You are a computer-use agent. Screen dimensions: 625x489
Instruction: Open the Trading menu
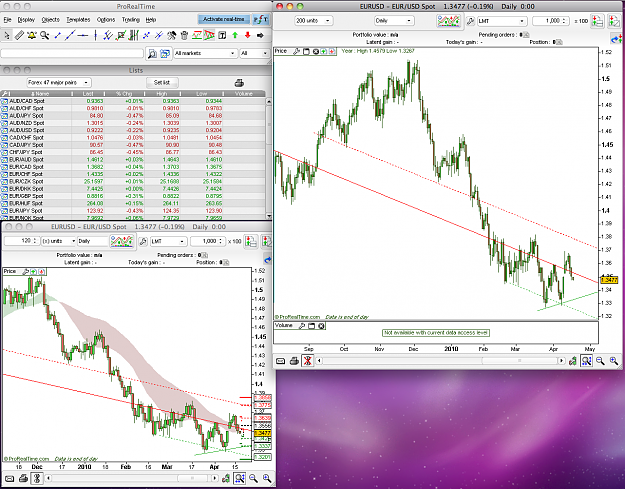(x=131, y=20)
